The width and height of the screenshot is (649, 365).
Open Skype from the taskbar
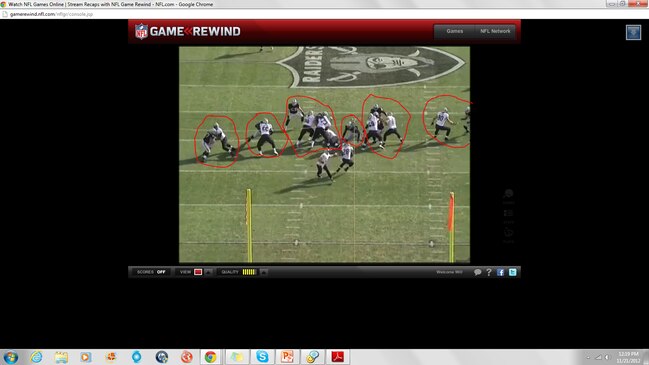tap(262, 357)
